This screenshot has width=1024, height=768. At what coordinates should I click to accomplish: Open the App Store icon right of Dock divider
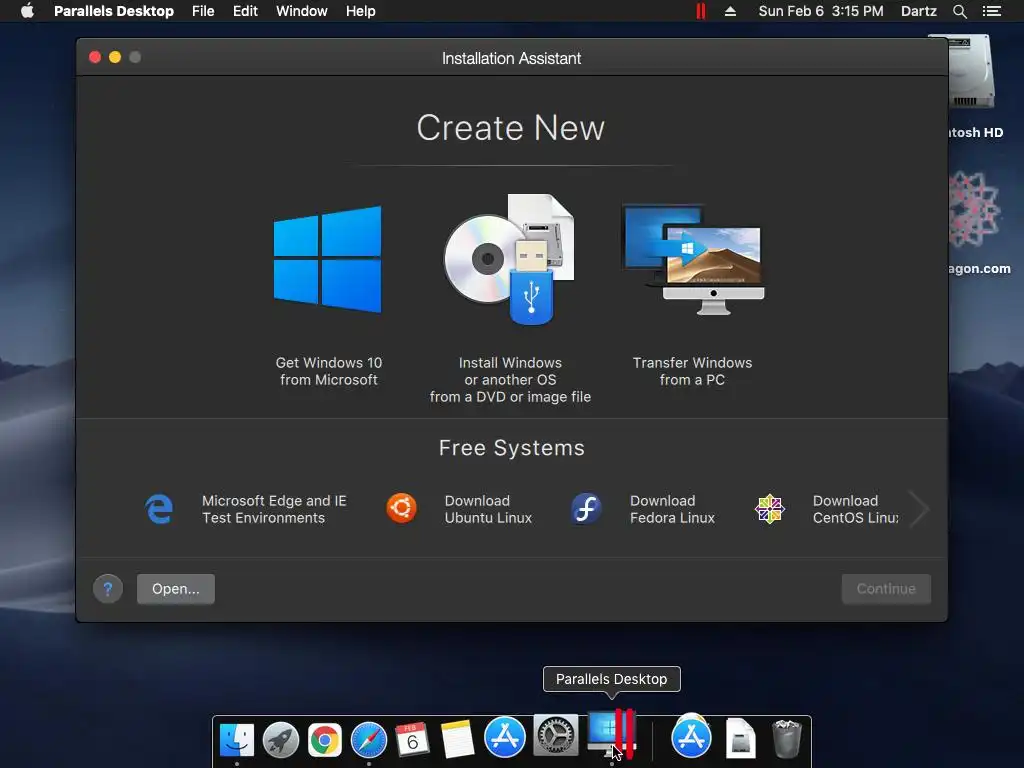692,737
